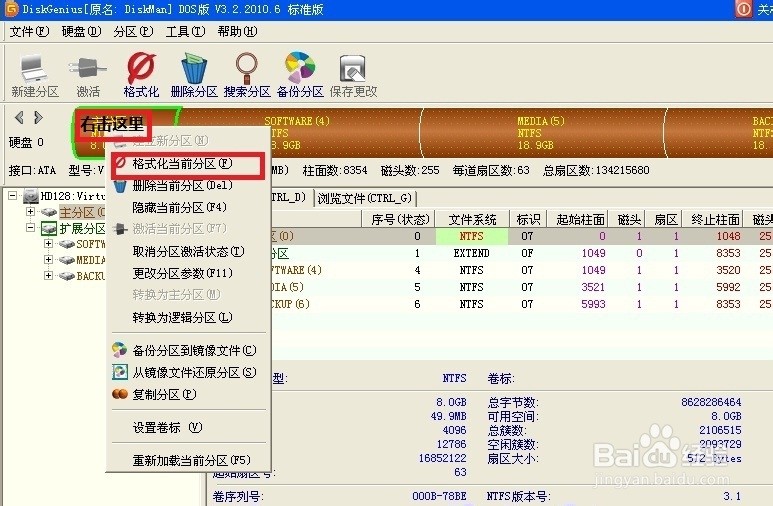Click the 磁头 column header after 起始柱面

(629, 219)
